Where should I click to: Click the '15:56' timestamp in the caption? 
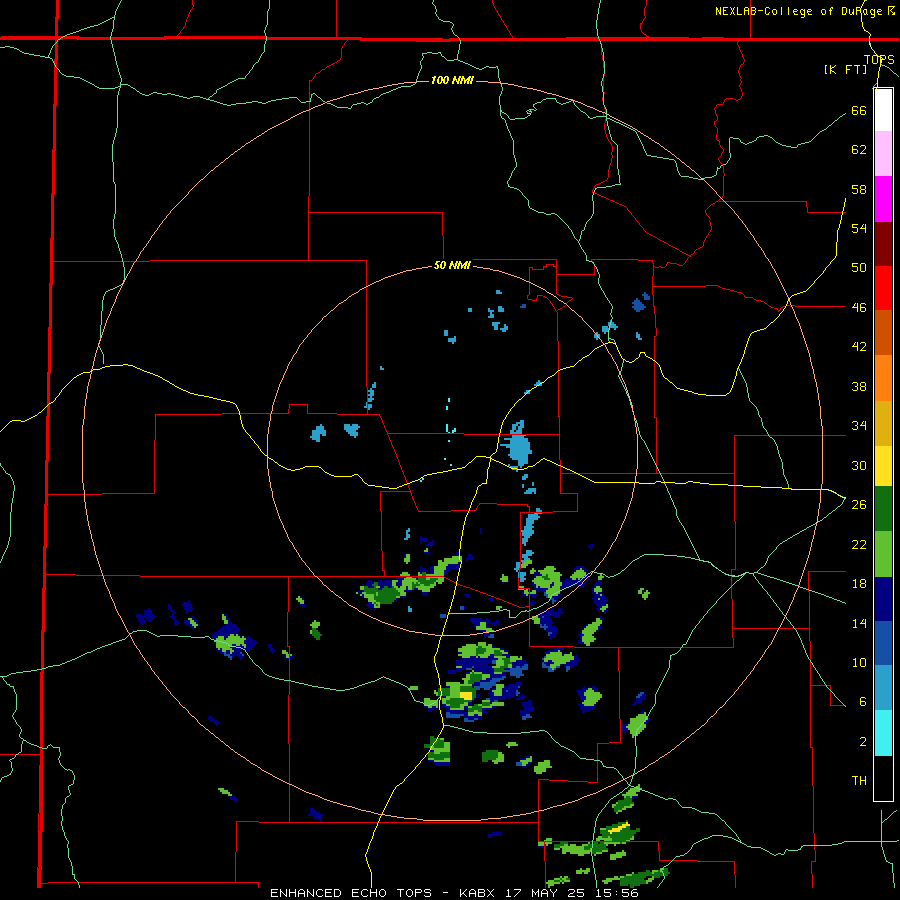[617, 893]
